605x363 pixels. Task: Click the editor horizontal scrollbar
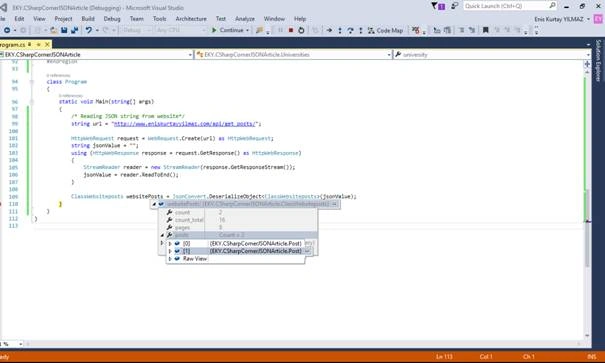click(303, 343)
